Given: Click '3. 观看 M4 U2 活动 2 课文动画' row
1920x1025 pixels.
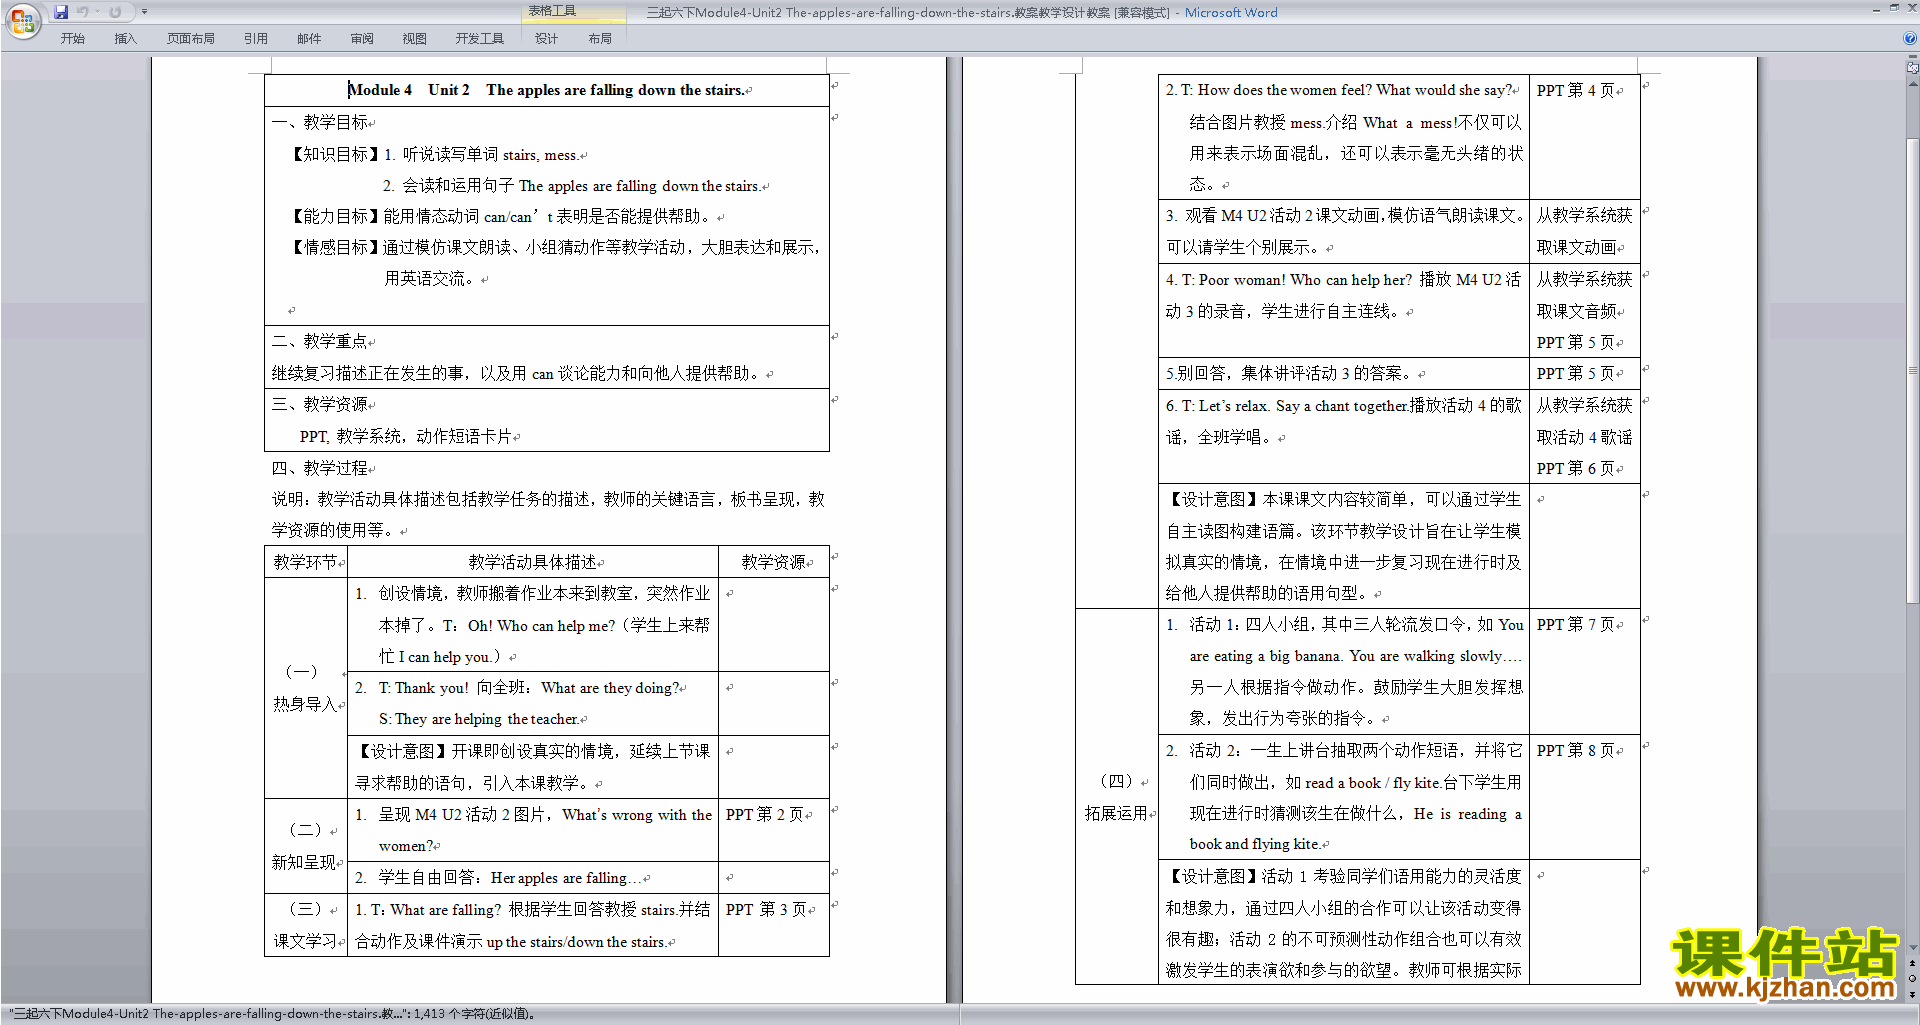Looking at the screenshot, I should point(1343,231).
